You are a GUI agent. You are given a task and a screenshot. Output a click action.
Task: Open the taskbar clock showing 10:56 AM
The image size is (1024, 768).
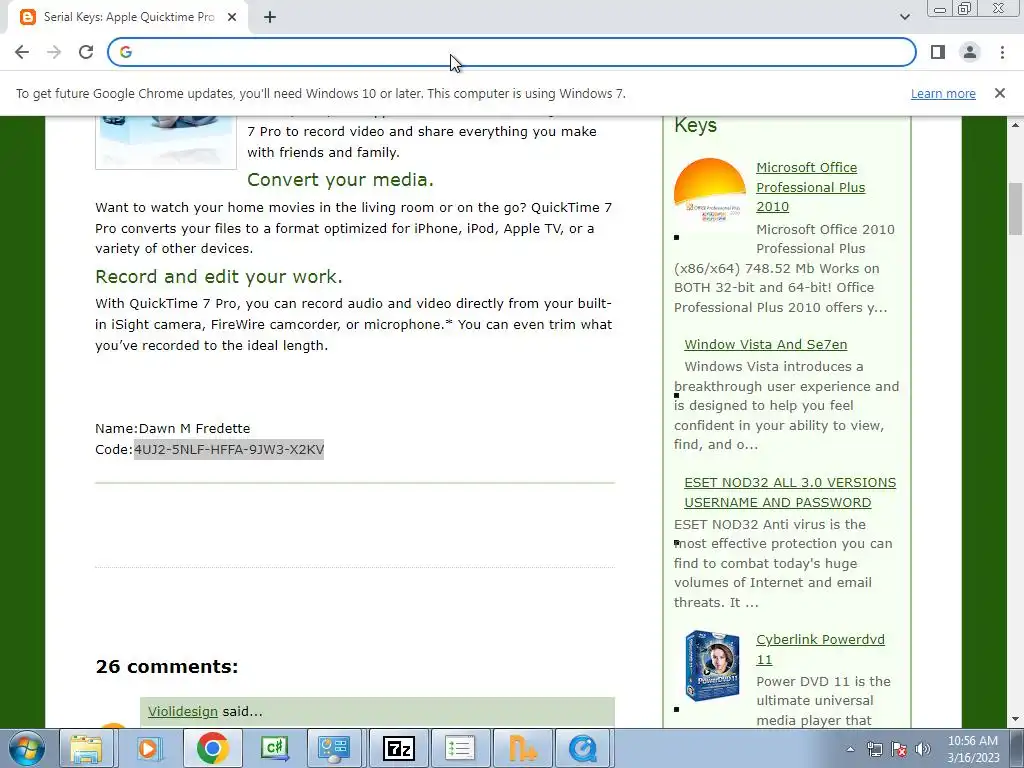pyautogui.click(x=973, y=749)
